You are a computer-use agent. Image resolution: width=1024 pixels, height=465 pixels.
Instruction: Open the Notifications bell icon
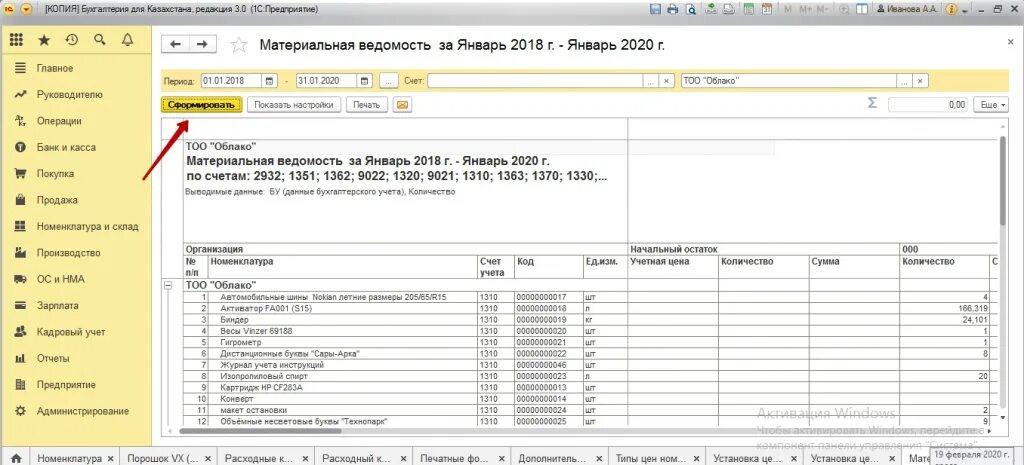pyautogui.click(x=128, y=40)
